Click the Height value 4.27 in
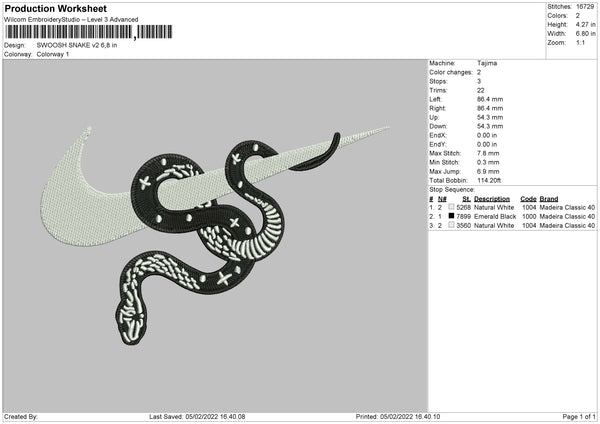 pyautogui.click(x=585, y=24)
